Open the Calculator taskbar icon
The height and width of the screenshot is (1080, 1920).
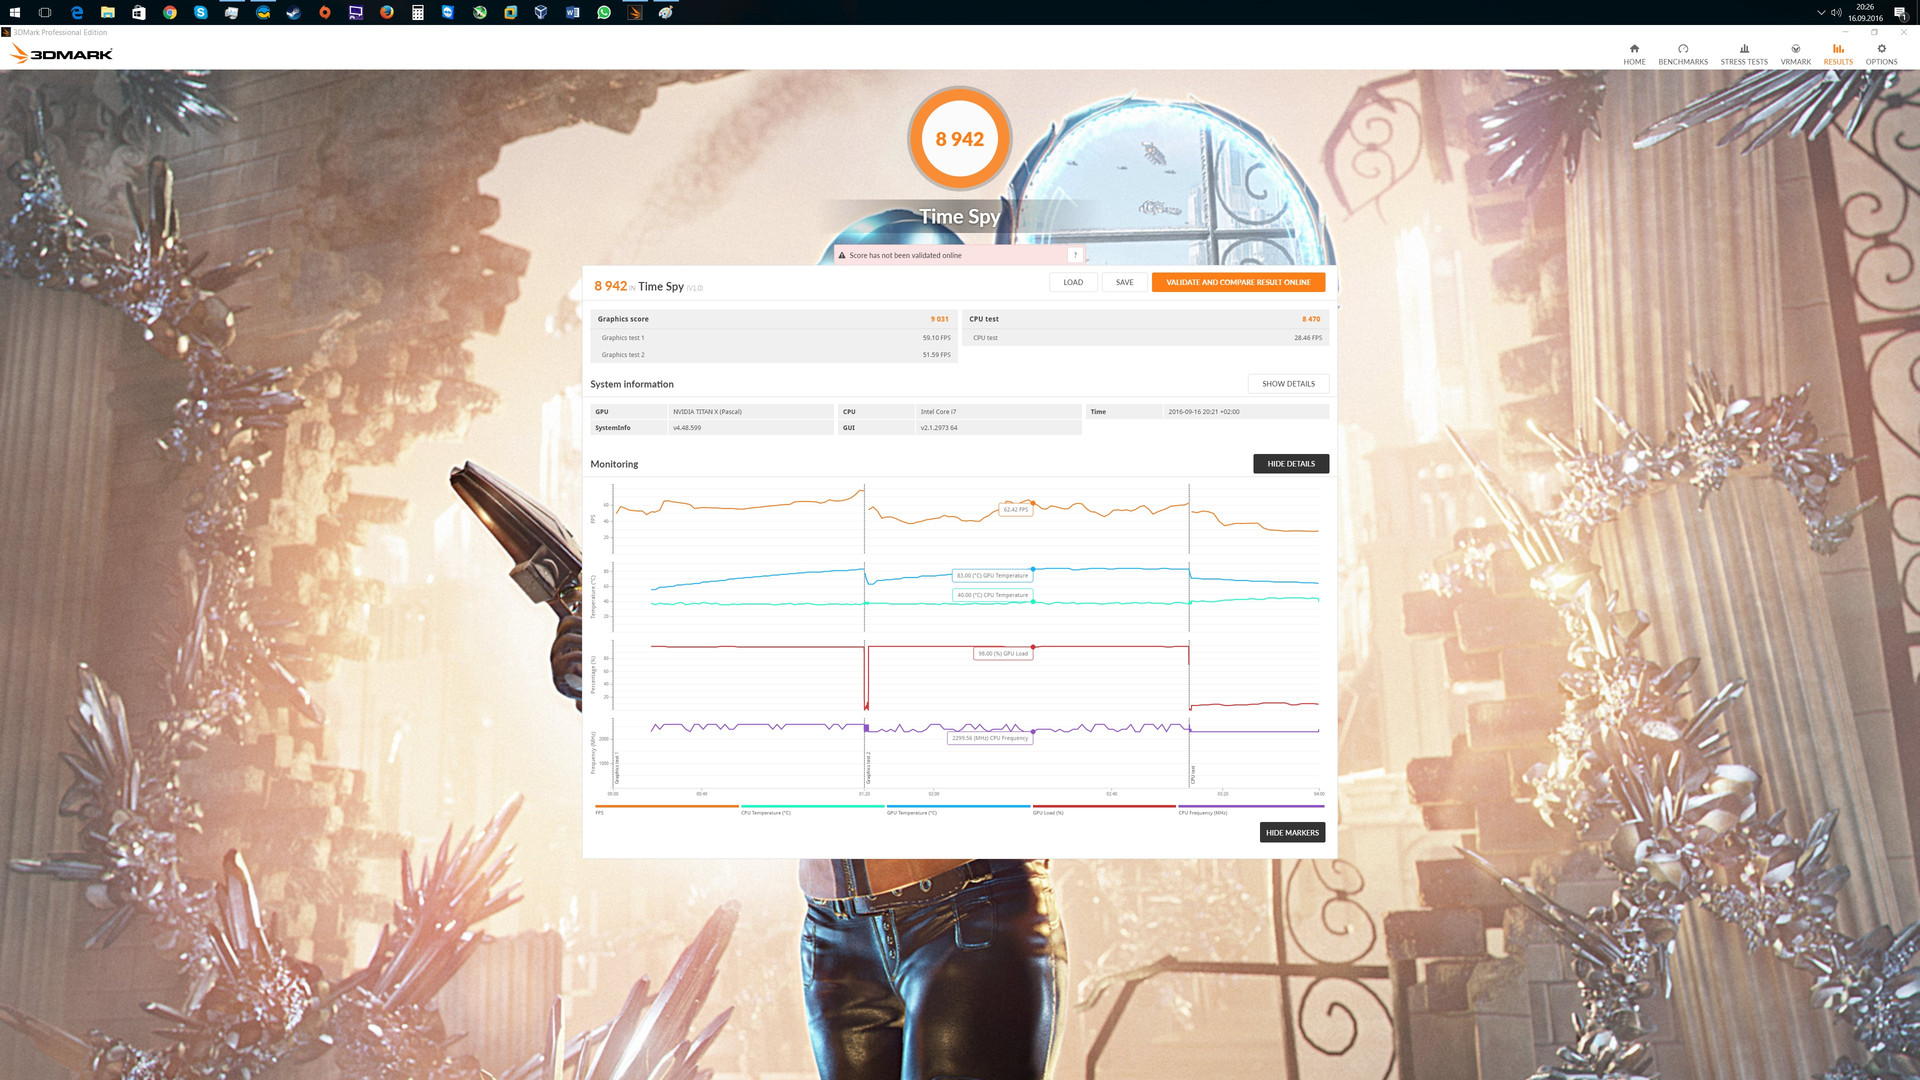coord(418,12)
